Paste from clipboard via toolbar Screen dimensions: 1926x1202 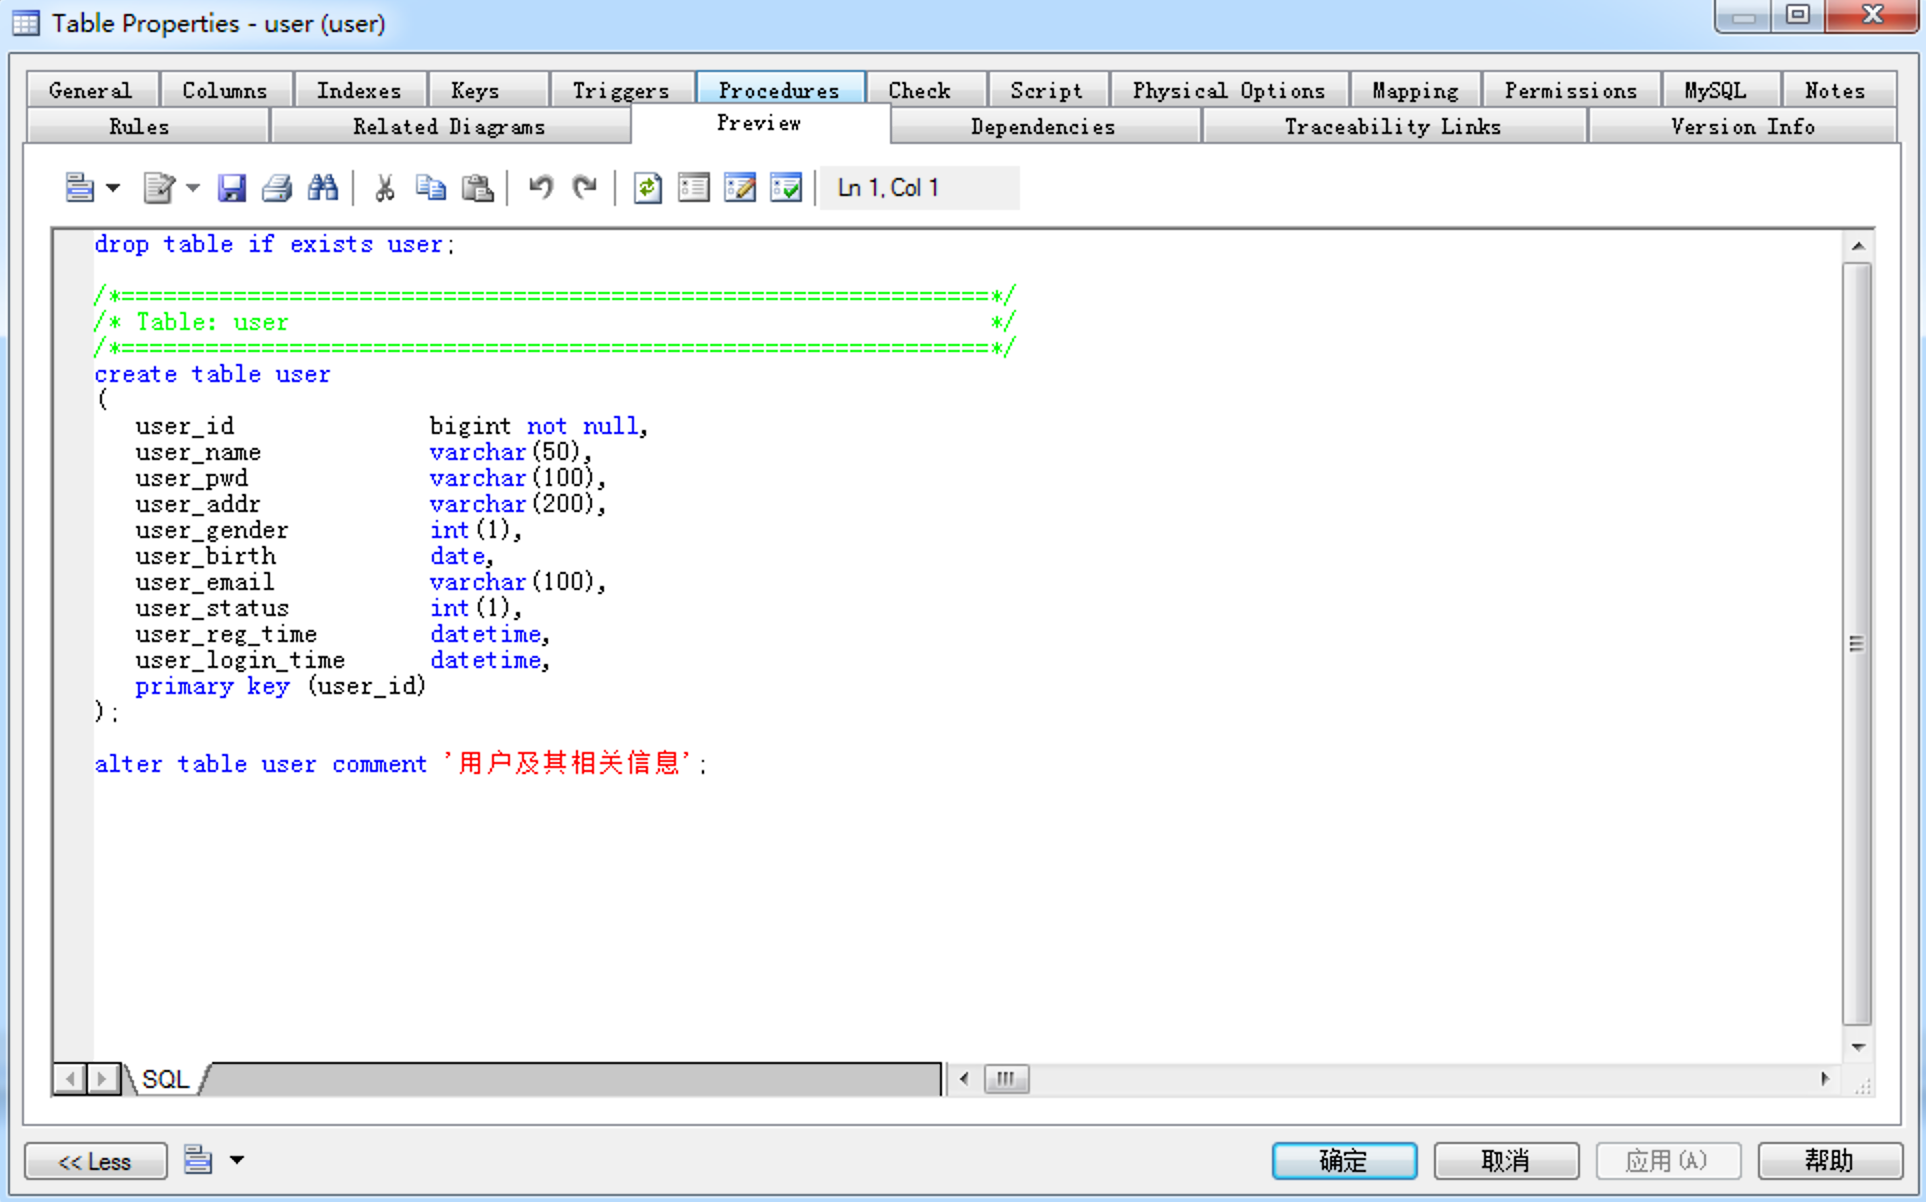click(479, 188)
